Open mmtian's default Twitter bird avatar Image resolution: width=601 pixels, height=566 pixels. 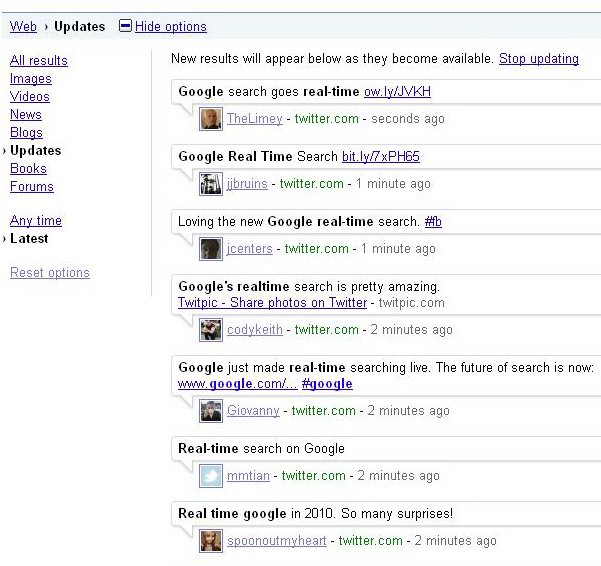click(x=211, y=476)
